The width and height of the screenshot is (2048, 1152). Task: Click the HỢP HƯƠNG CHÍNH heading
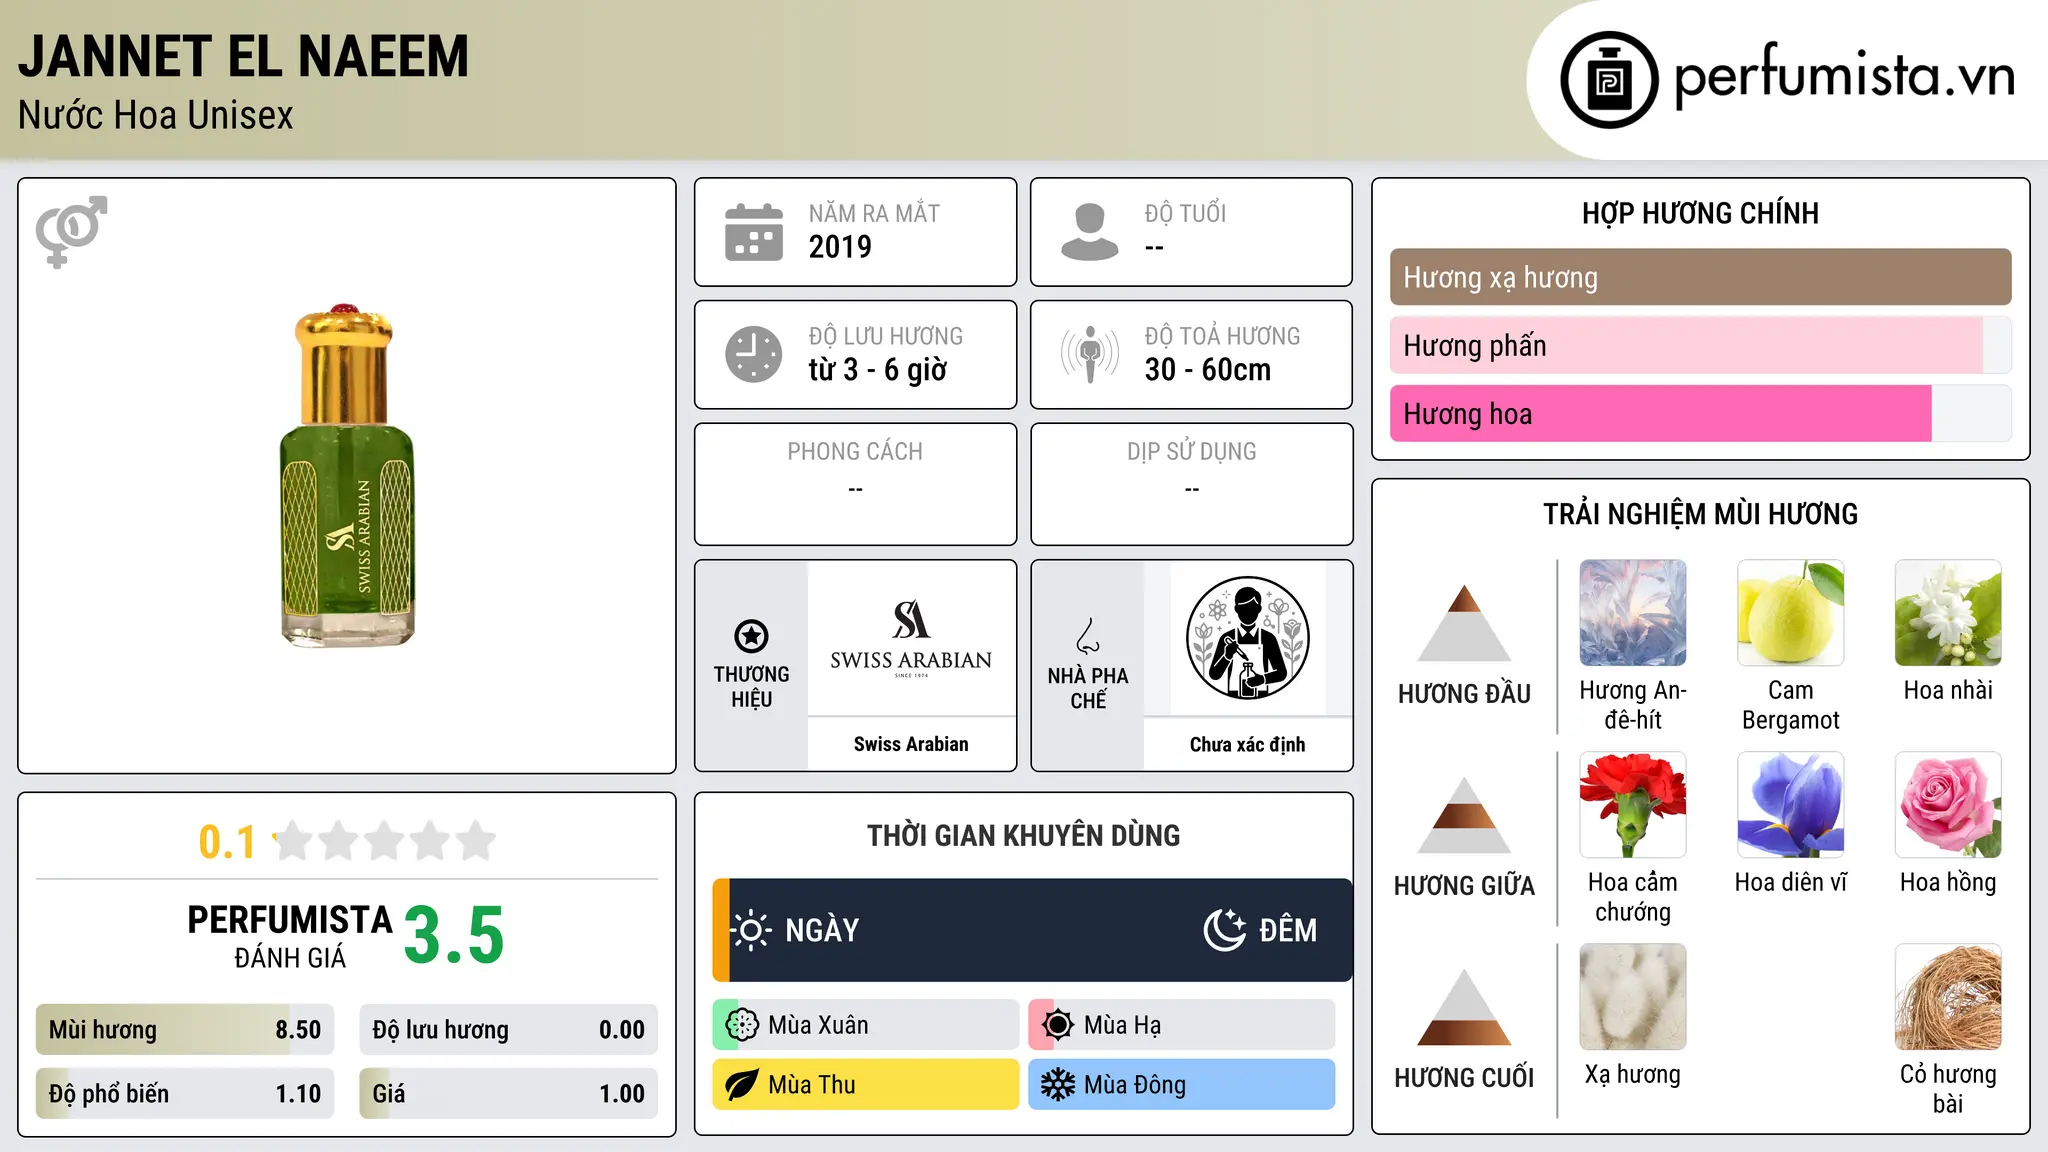coord(1700,213)
